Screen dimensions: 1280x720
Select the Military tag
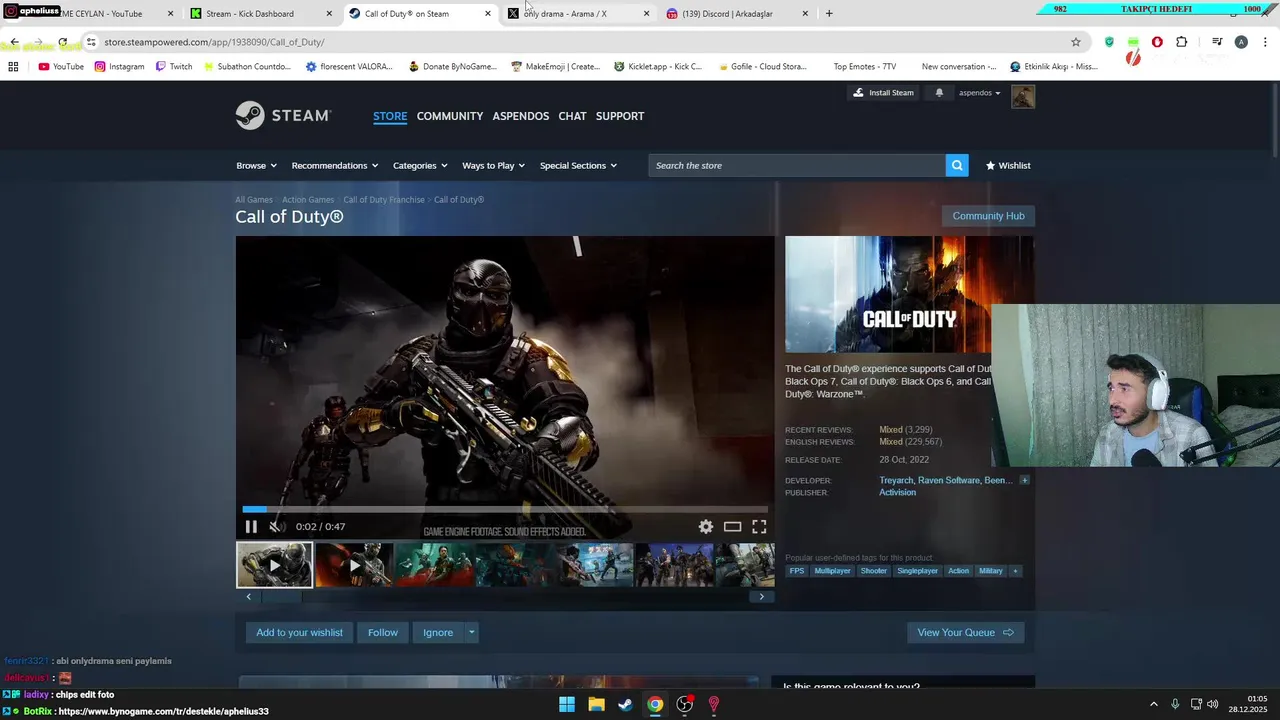pyautogui.click(x=991, y=571)
